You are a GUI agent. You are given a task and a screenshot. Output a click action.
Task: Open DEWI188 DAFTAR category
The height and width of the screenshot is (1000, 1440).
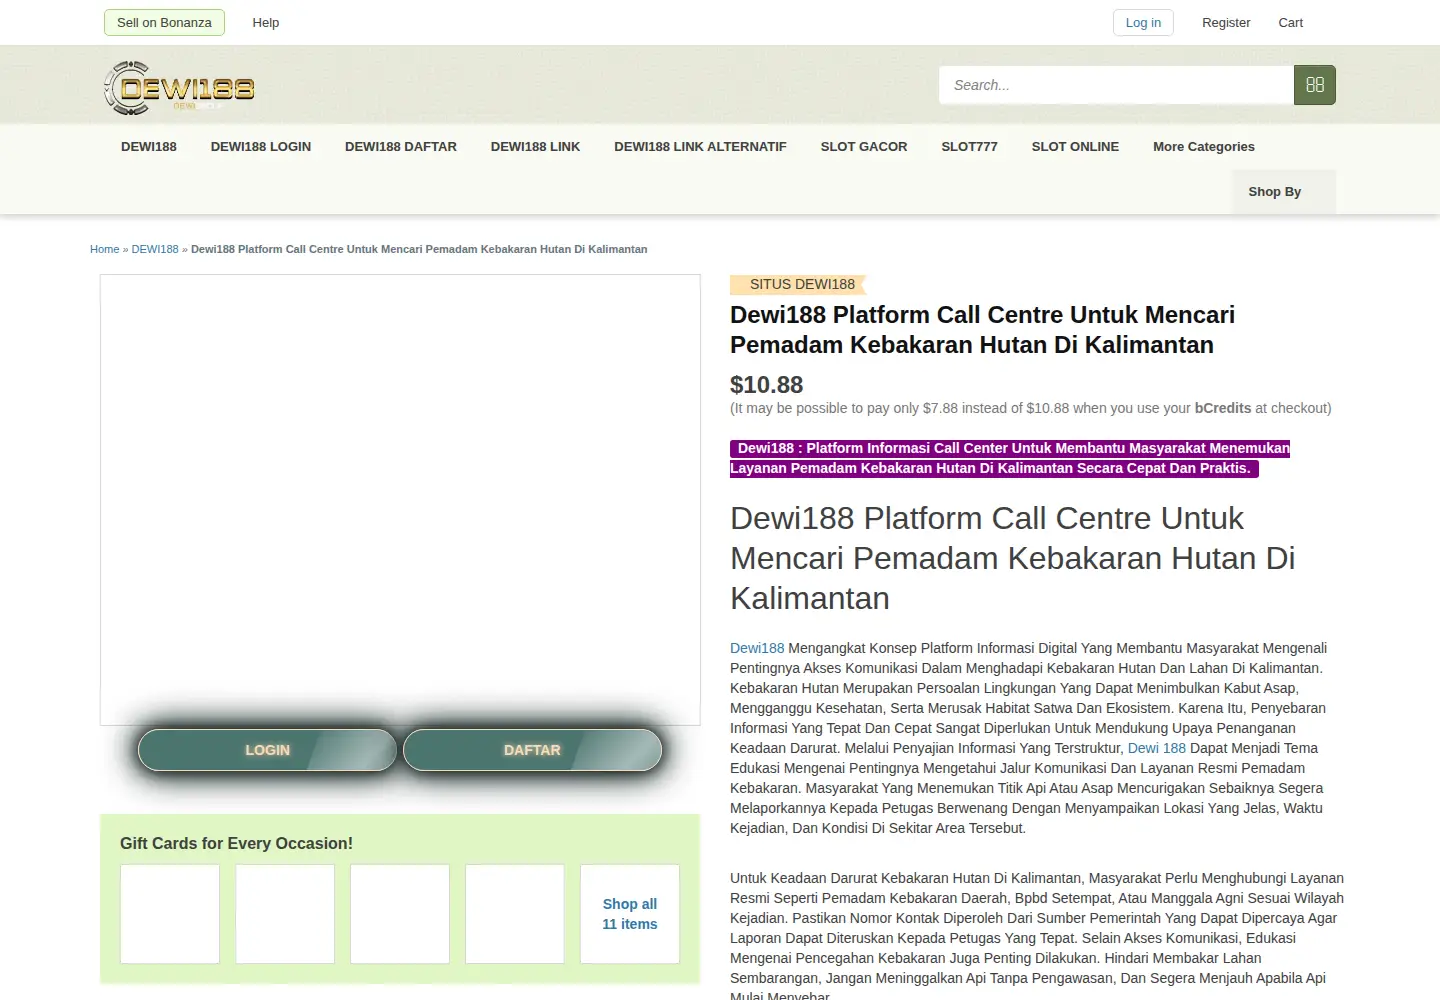[401, 146]
